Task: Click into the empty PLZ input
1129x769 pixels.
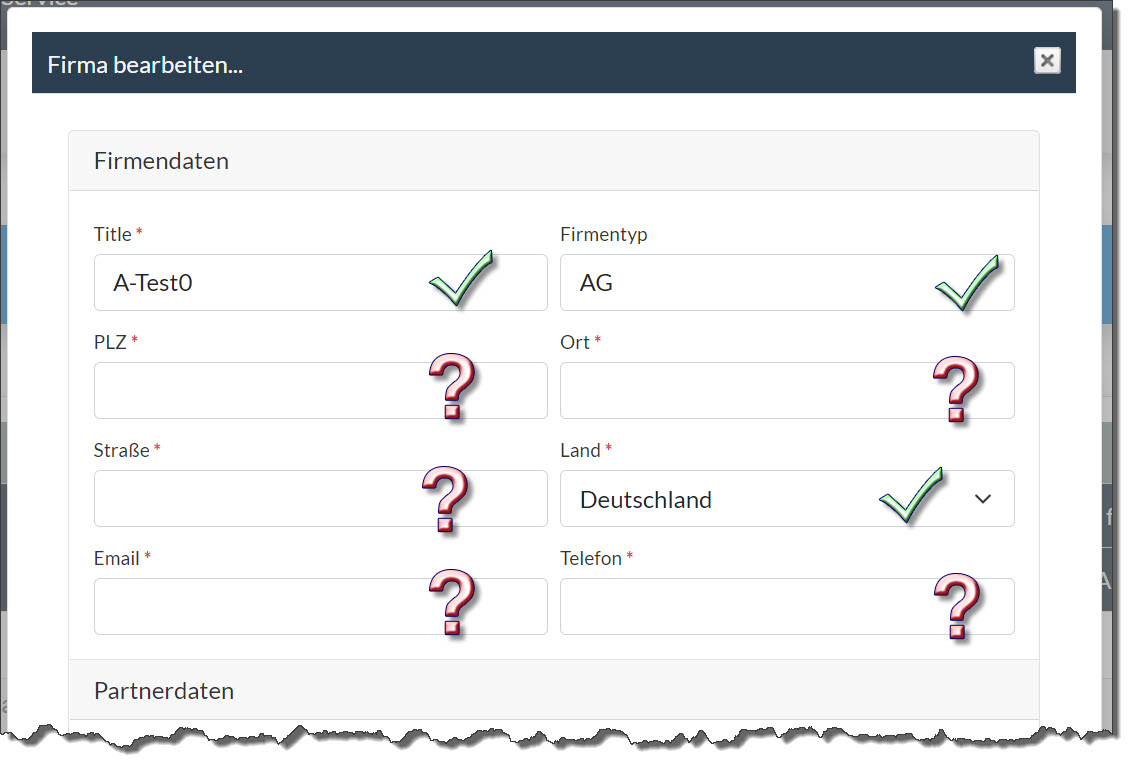Action: click(250, 391)
